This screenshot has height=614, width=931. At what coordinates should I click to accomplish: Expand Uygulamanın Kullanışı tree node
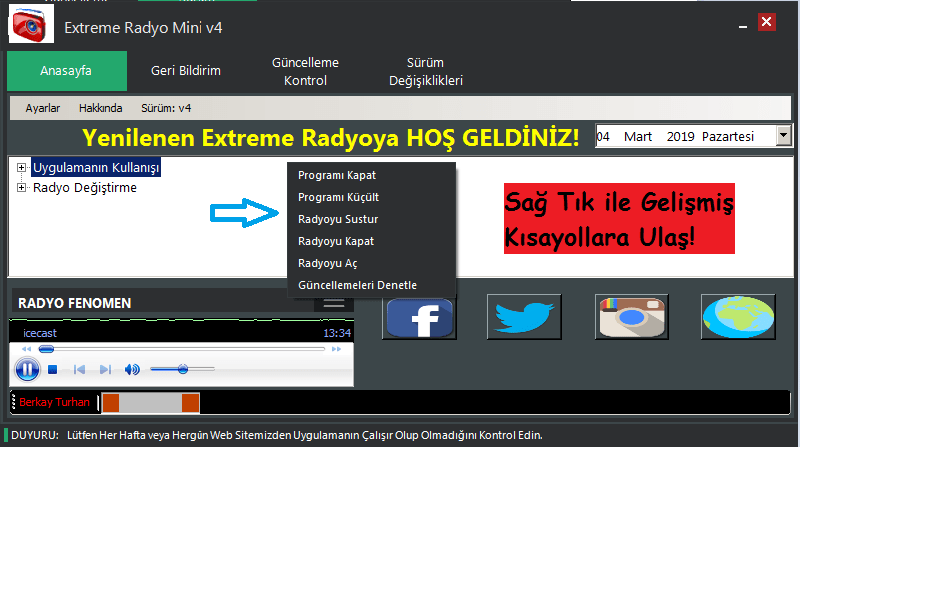[x=21, y=168]
